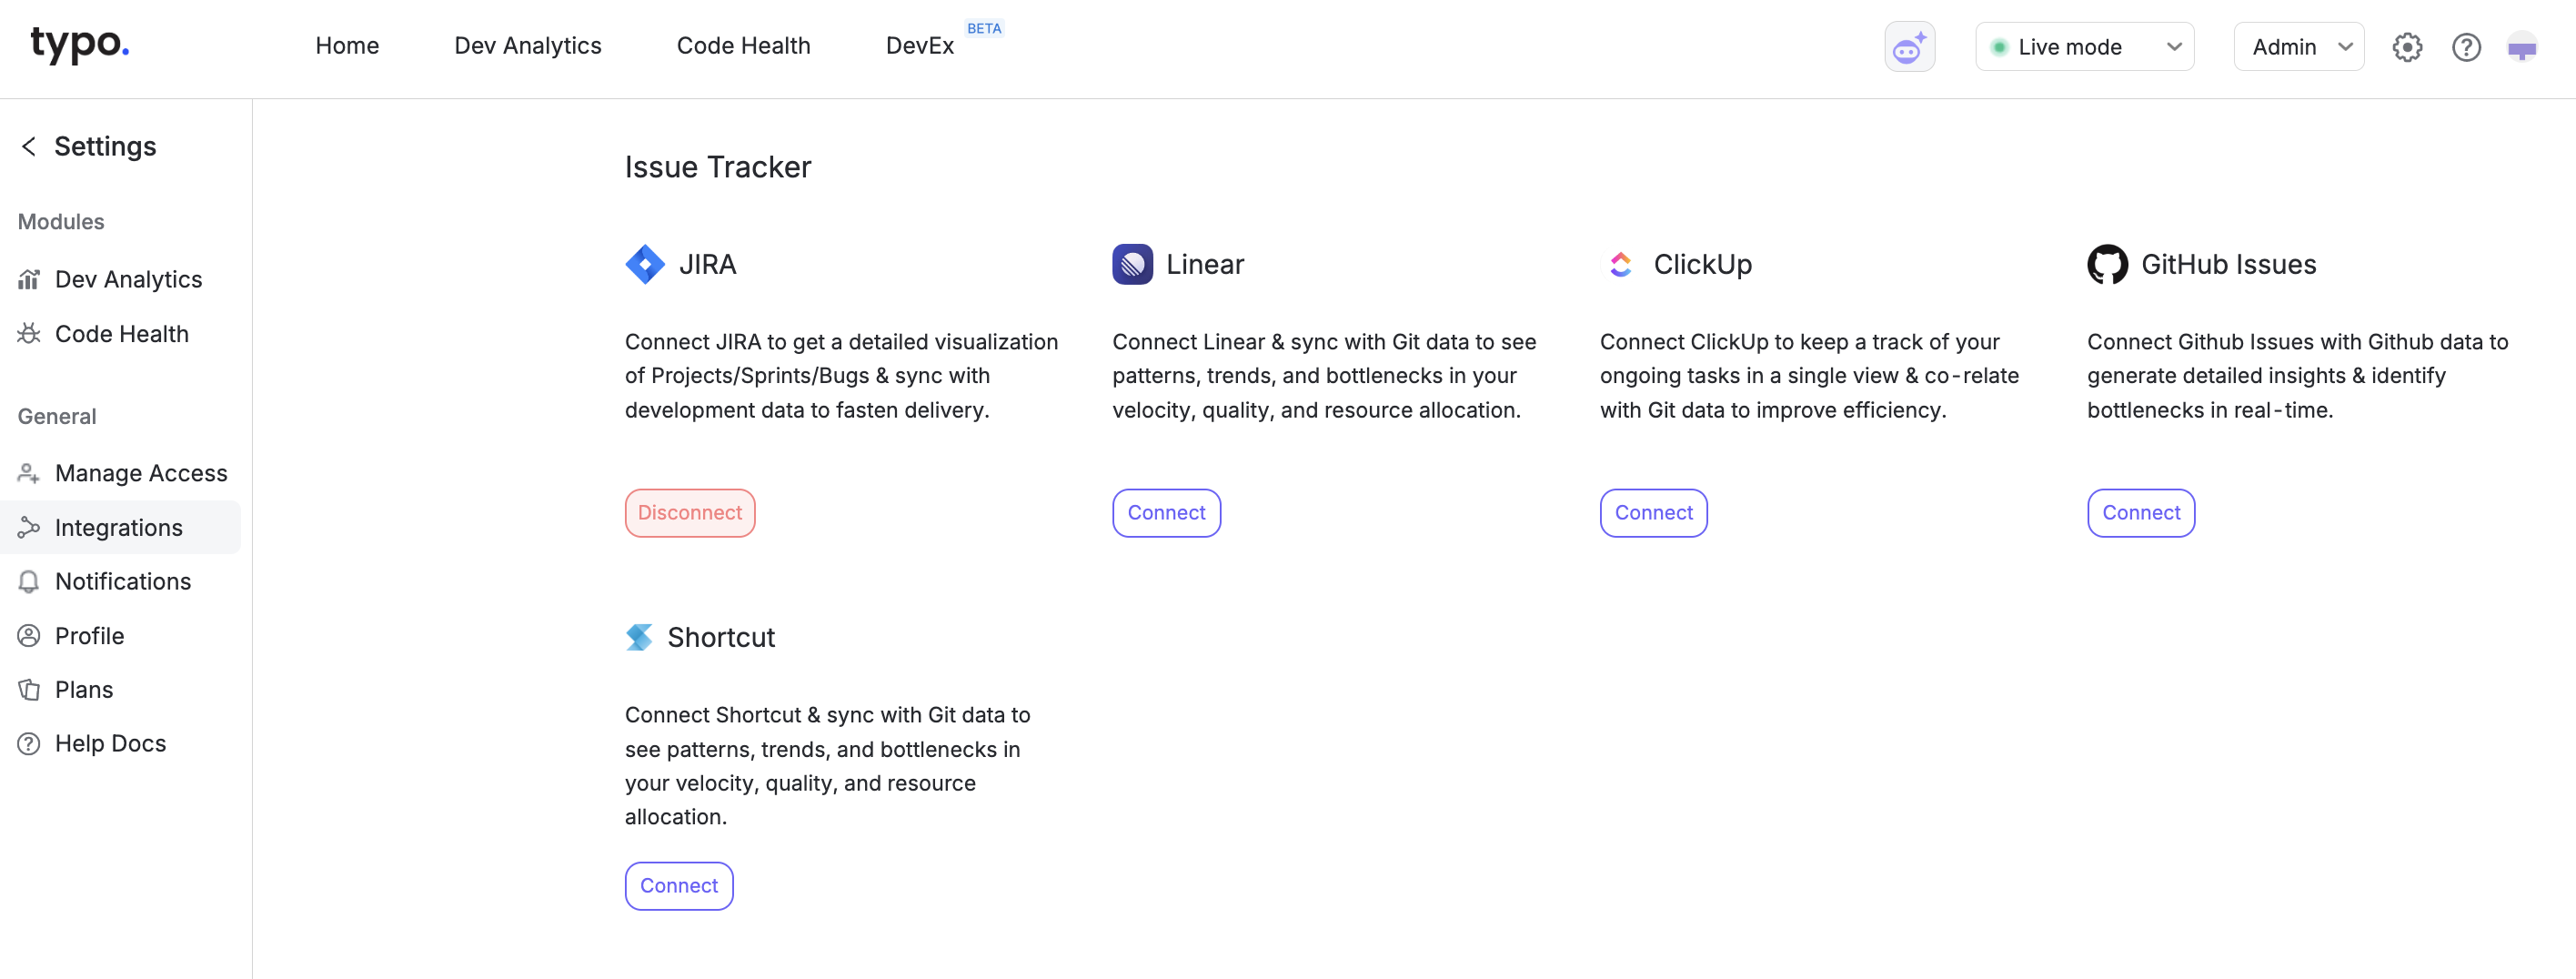This screenshot has height=979, width=2576.
Task: Click the GitHub Issues title text
Action: tap(2228, 264)
